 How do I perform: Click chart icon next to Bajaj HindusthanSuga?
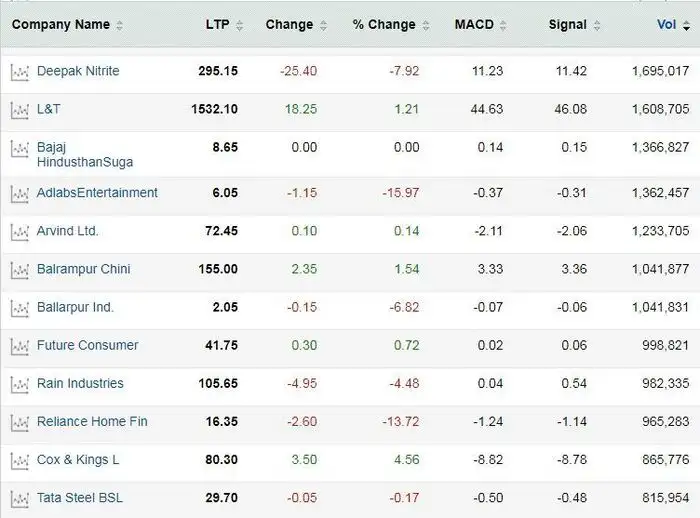(x=19, y=148)
